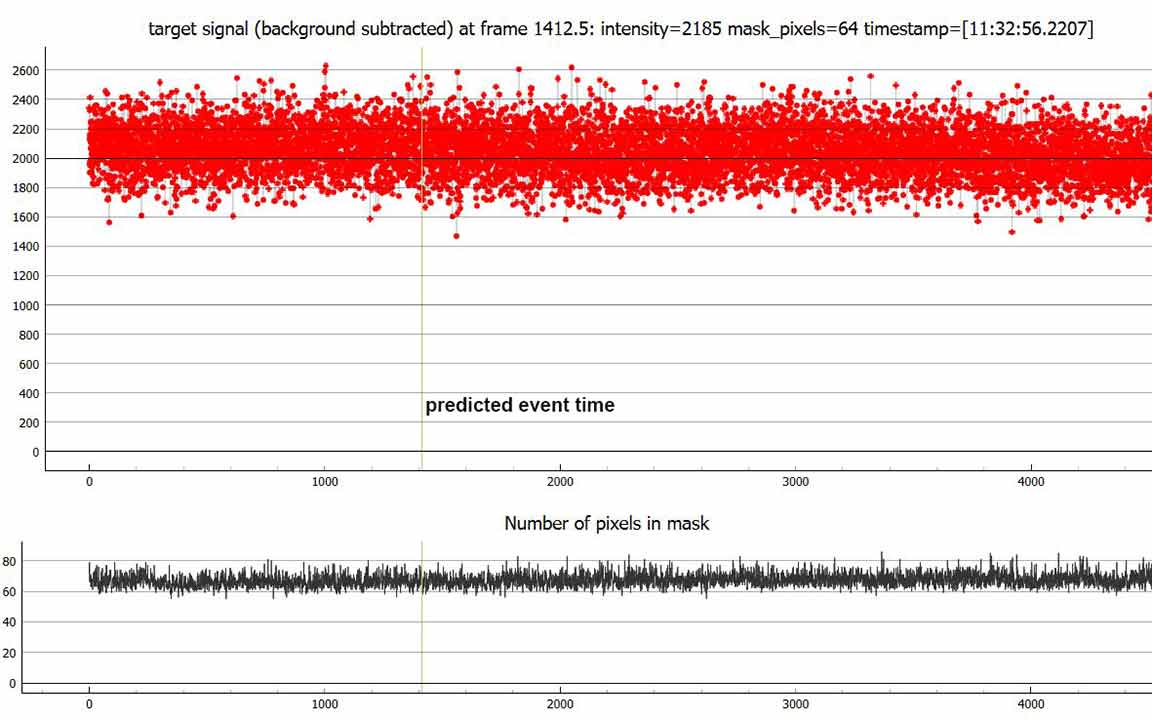This screenshot has height=720, width=1152.
Task: Click the 600 tick label on intensity axis
Action: (x=29, y=364)
